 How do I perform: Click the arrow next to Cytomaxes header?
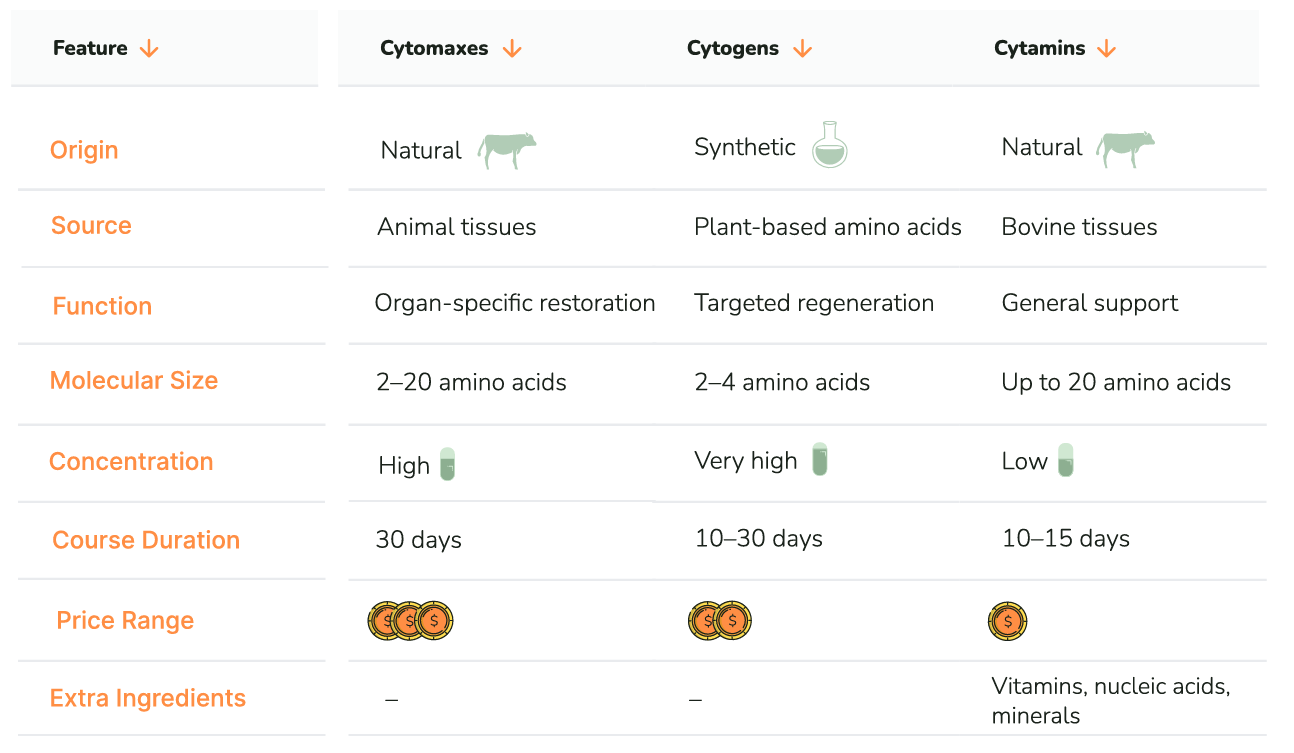point(512,49)
